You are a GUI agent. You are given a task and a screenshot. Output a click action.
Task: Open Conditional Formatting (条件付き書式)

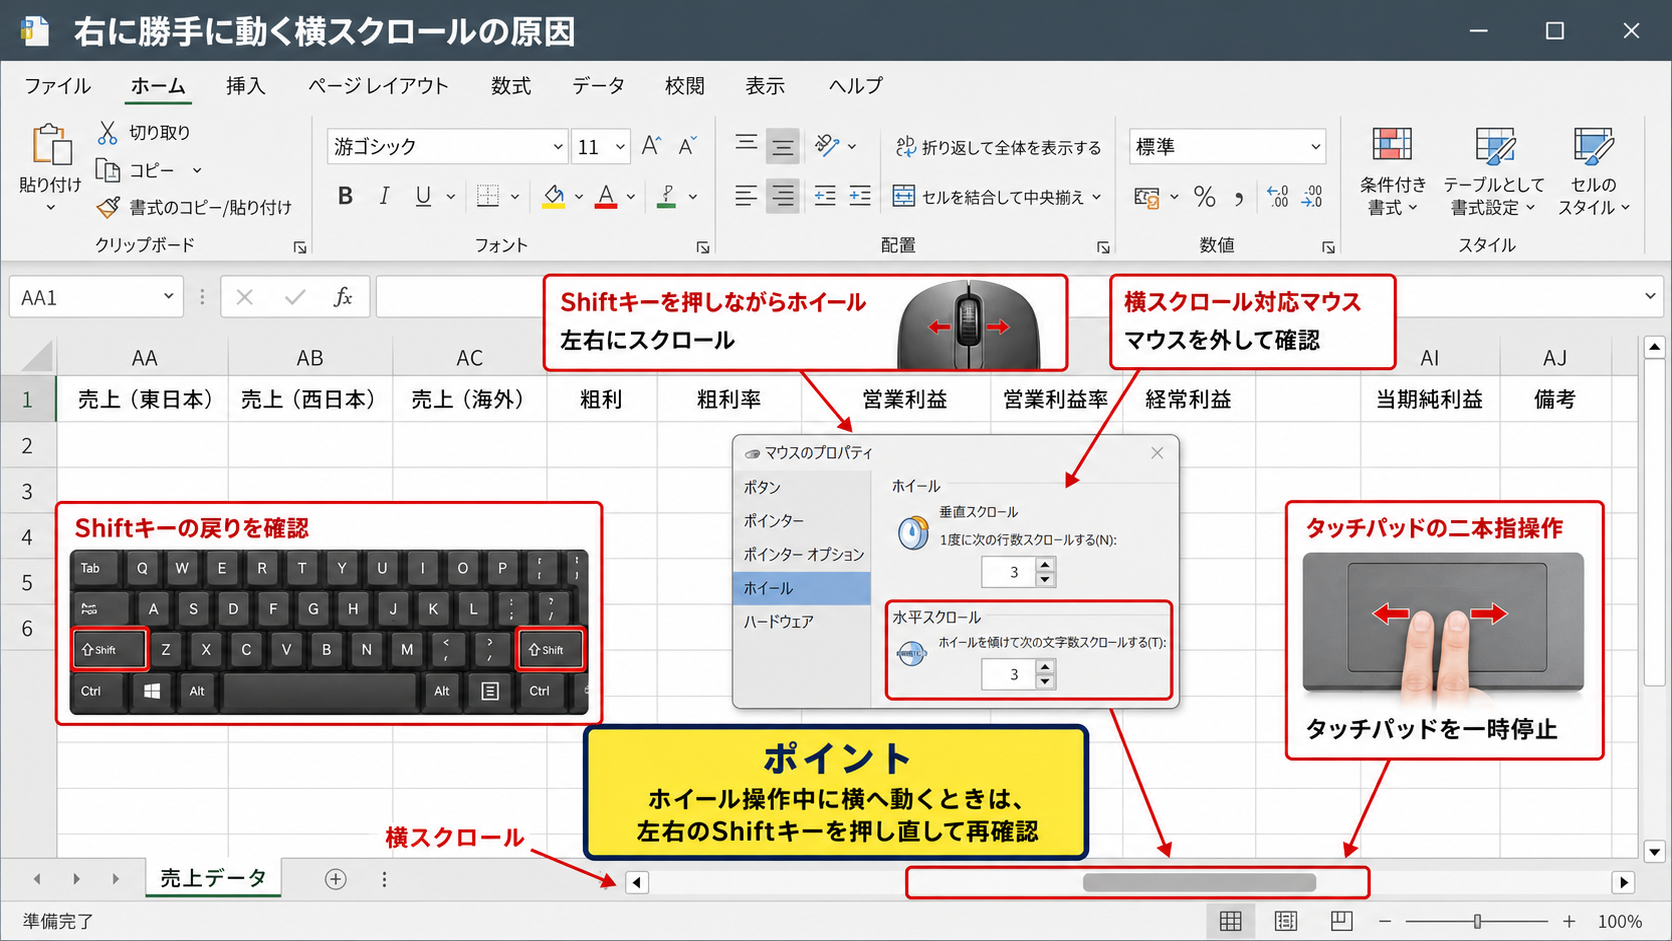[1392, 171]
